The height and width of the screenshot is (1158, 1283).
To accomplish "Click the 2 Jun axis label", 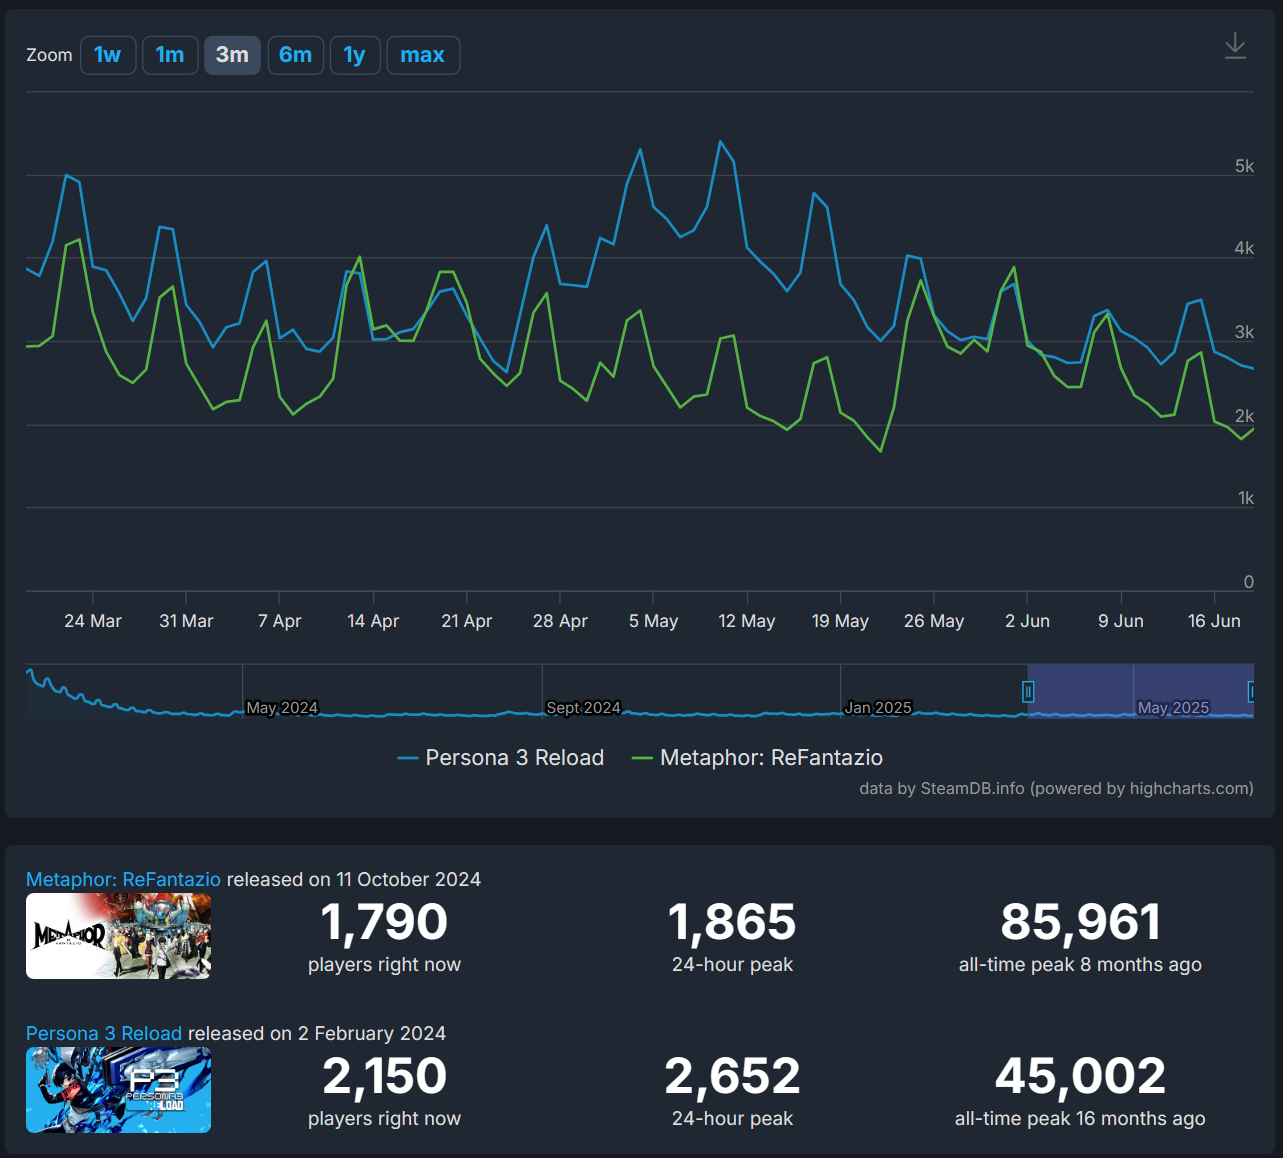I will [1027, 621].
